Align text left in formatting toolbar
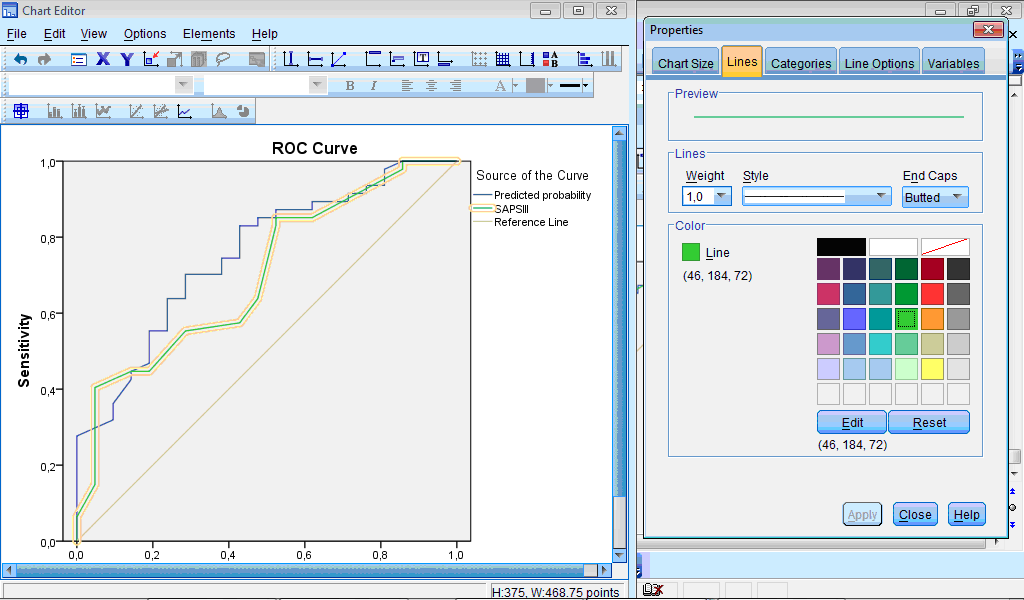 pos(407,86)
